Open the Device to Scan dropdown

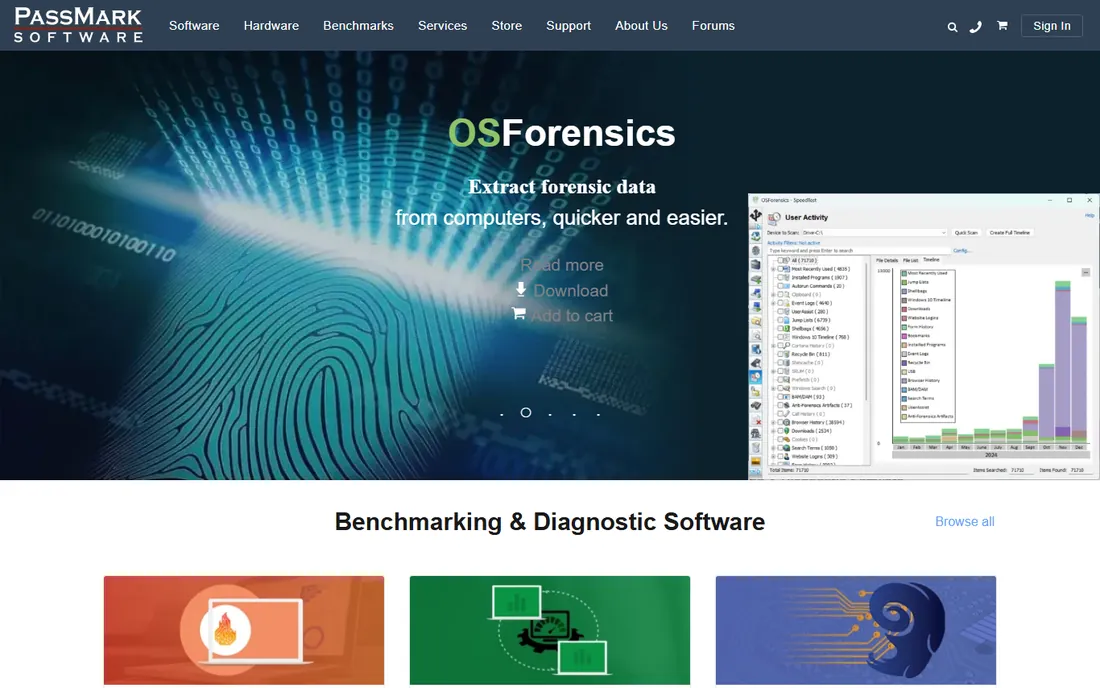click(874, 233)
